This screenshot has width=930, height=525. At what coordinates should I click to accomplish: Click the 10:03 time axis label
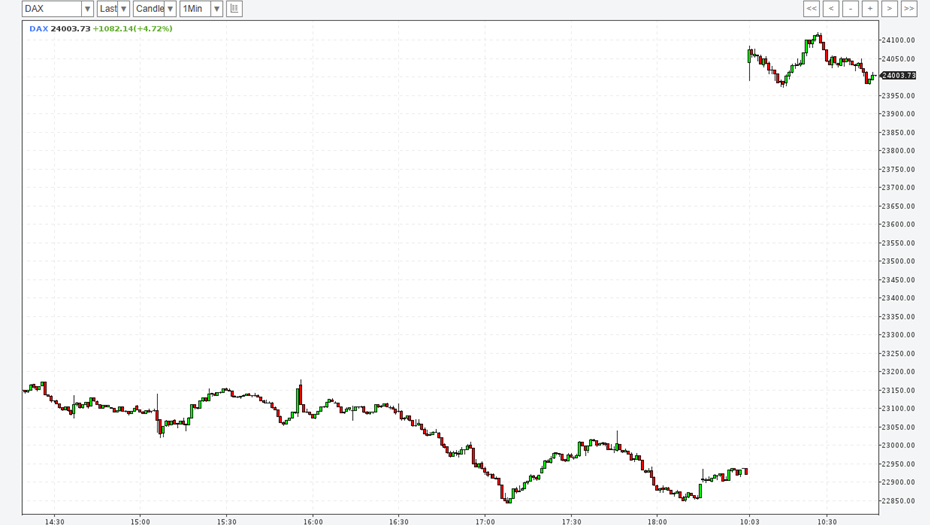(750, 521)
